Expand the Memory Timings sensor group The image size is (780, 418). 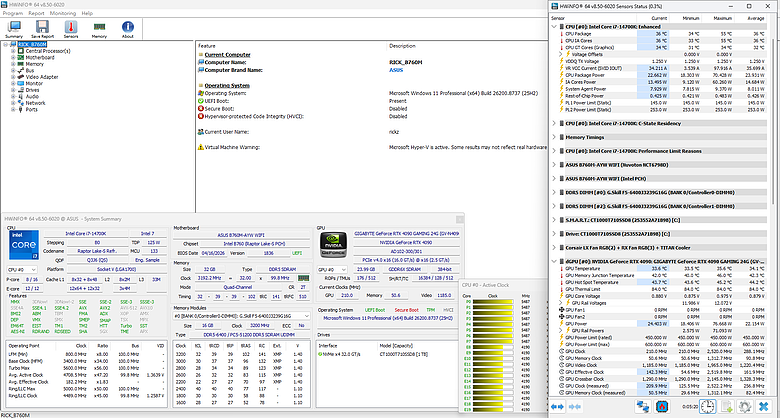[555, 137]
